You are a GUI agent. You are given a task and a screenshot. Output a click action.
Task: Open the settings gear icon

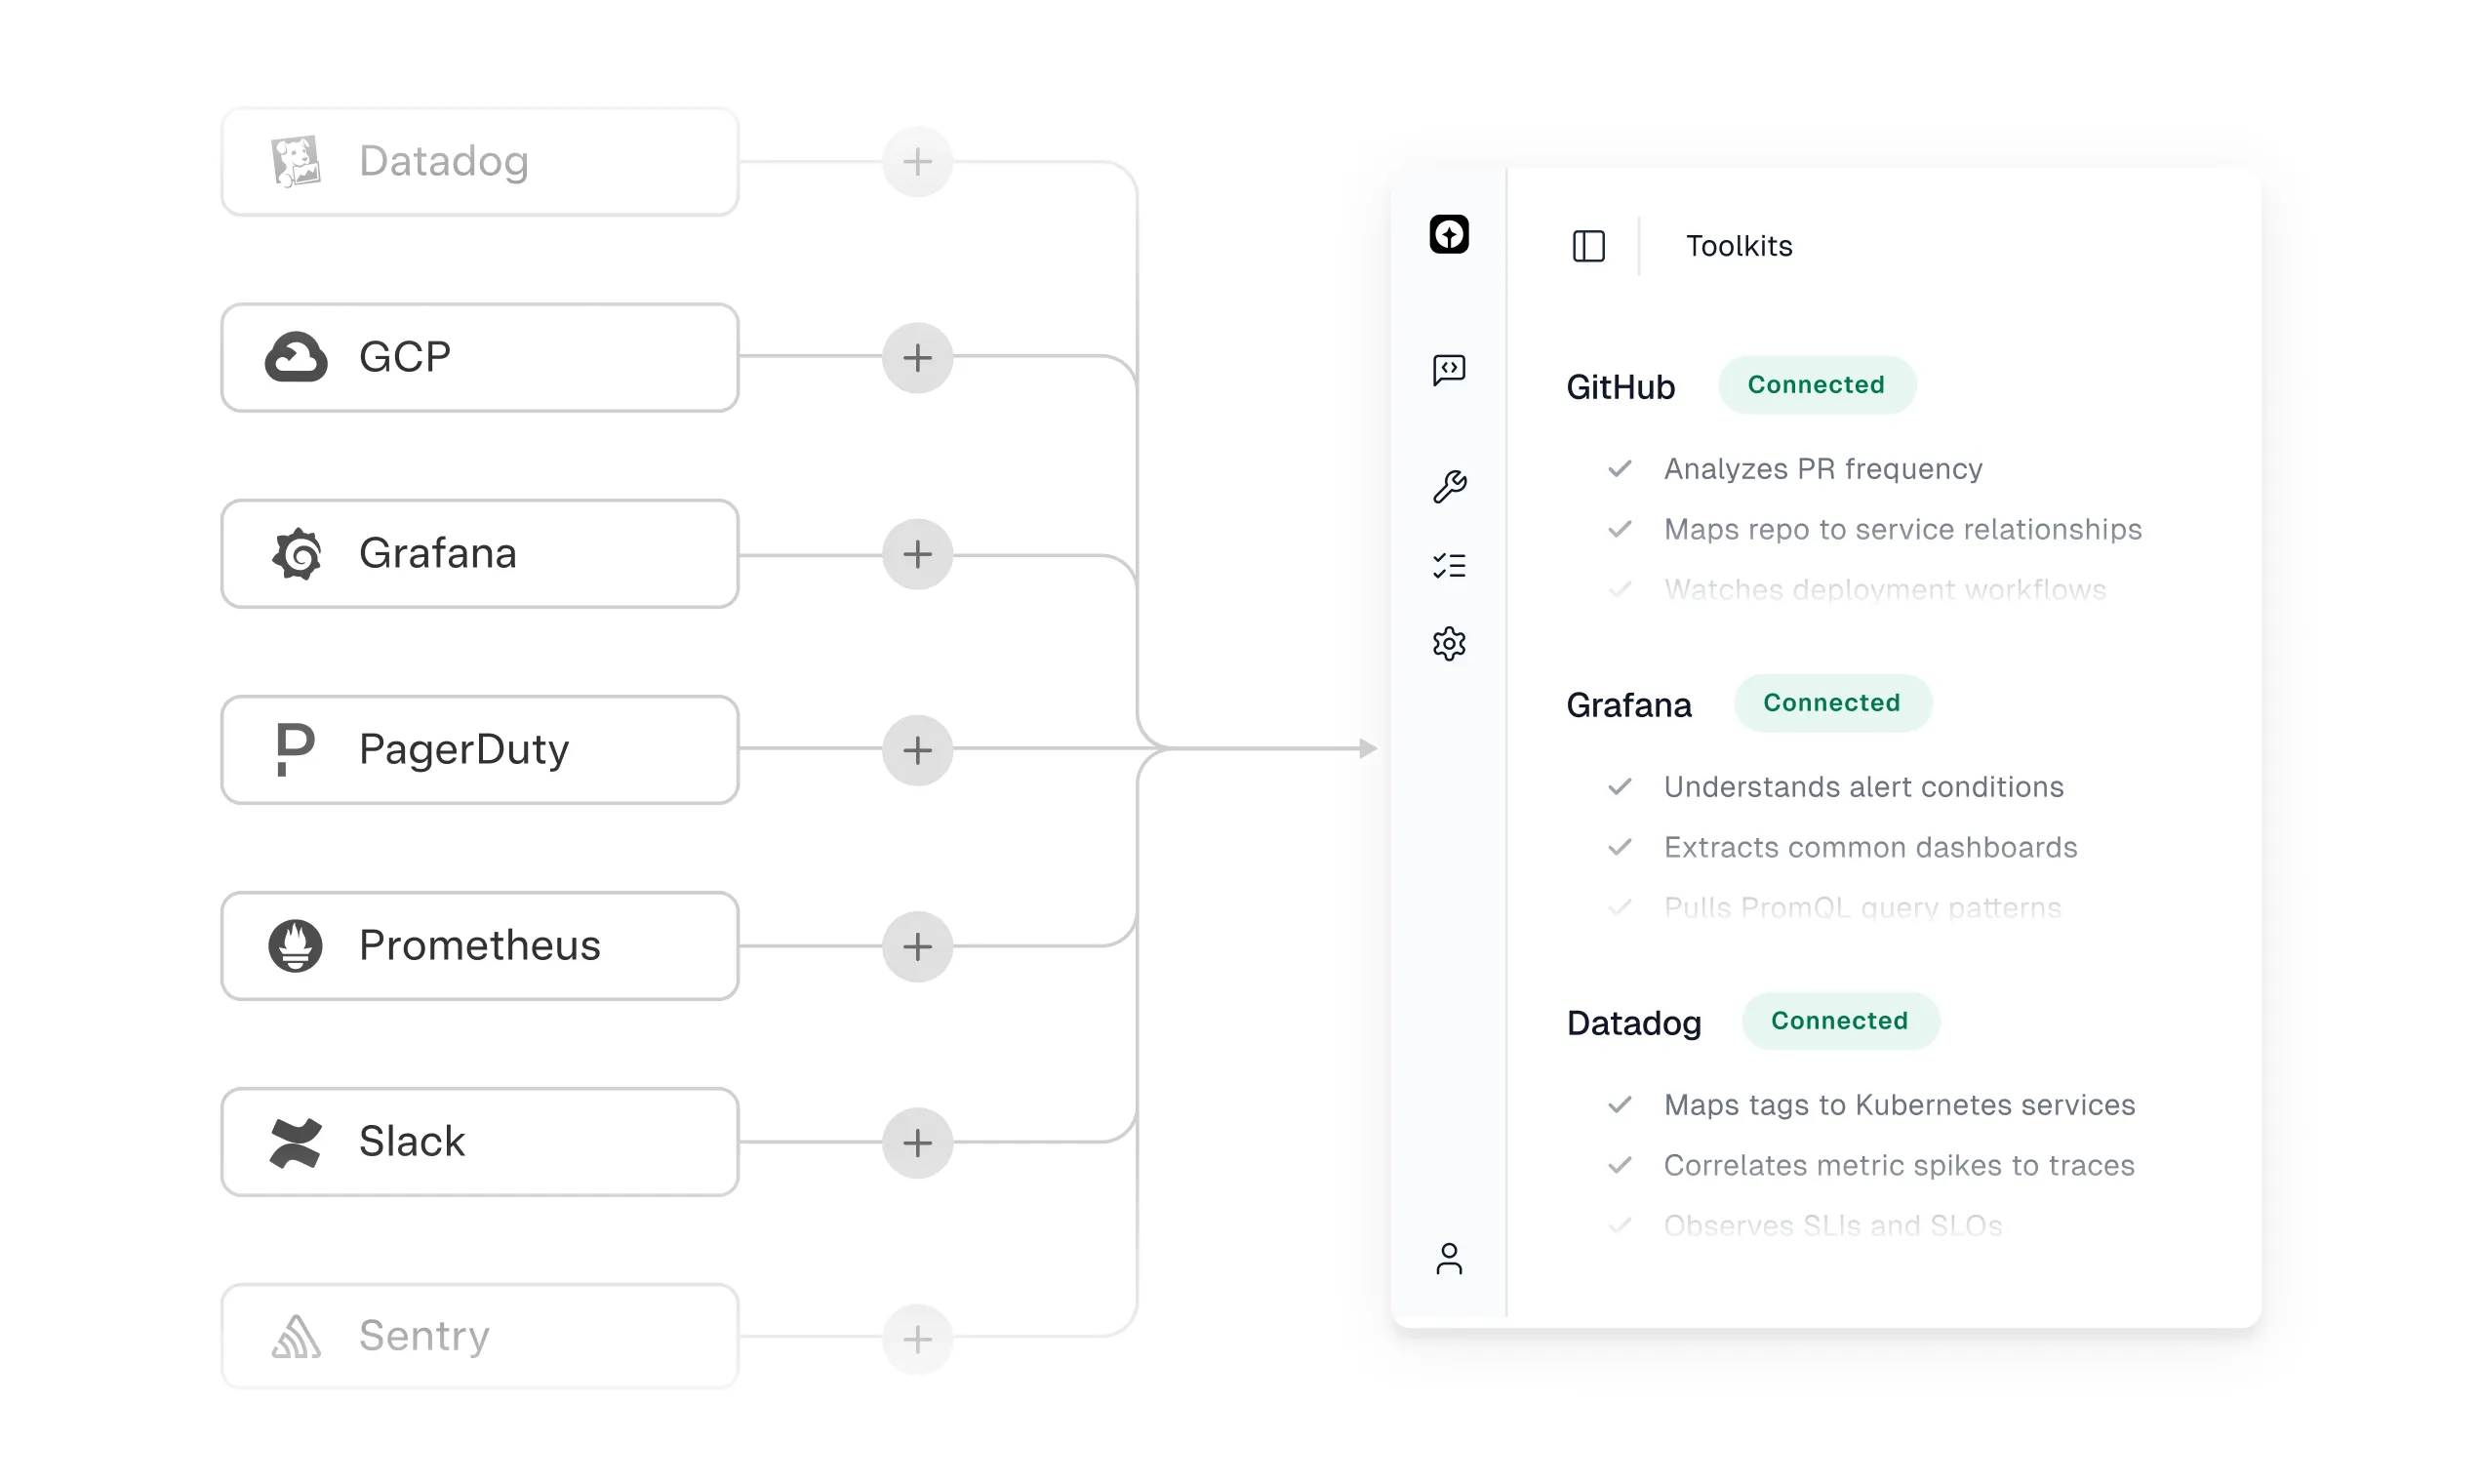(1448, 644)
